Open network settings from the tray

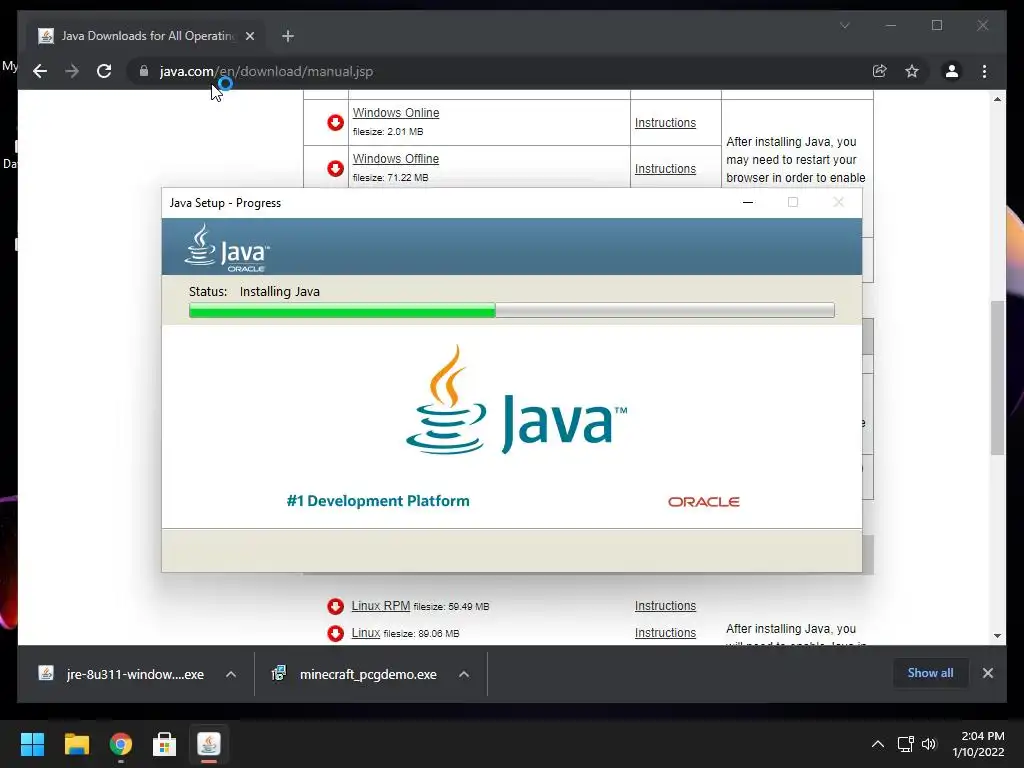click(x=905, y=744)
